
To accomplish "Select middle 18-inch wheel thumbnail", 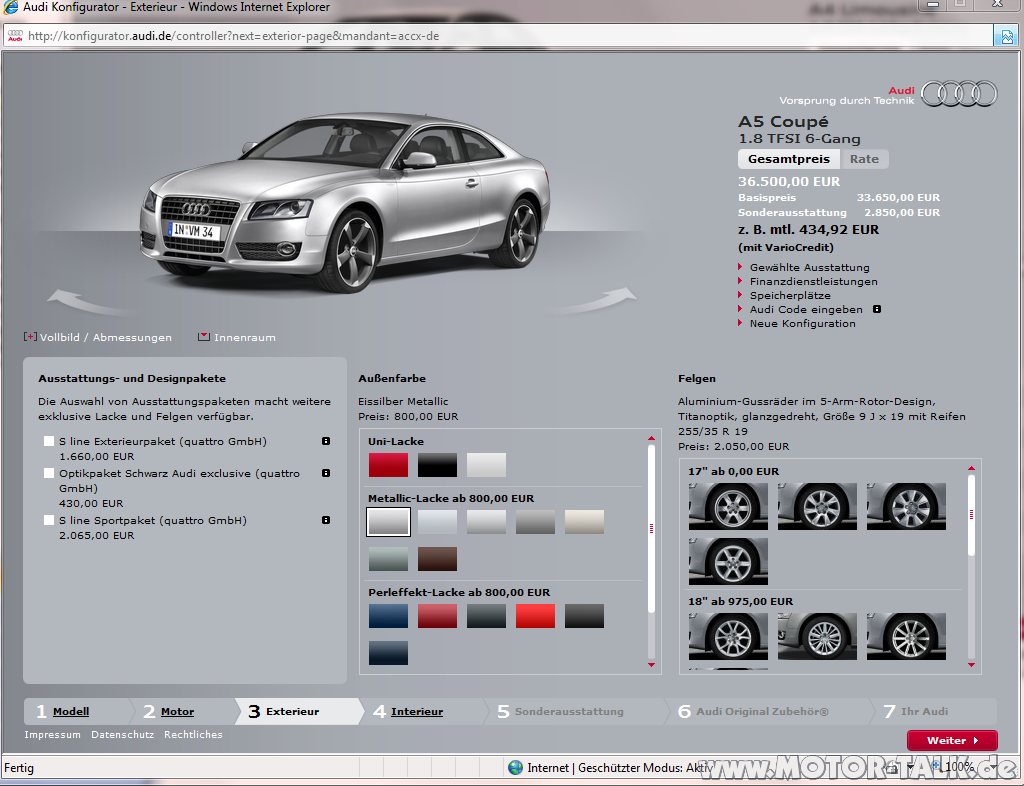I will pos(817,636).
